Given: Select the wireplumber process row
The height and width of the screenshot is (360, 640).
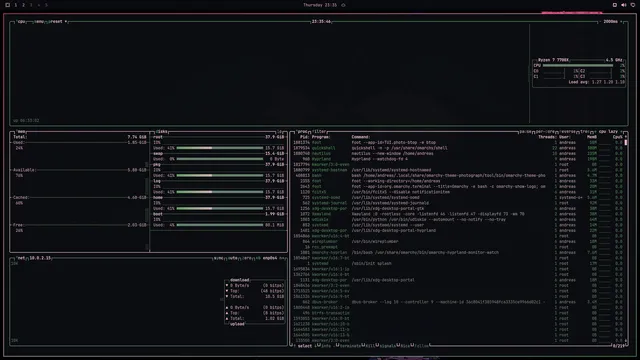Looking at the screenshot, I should tap(458, 242).
